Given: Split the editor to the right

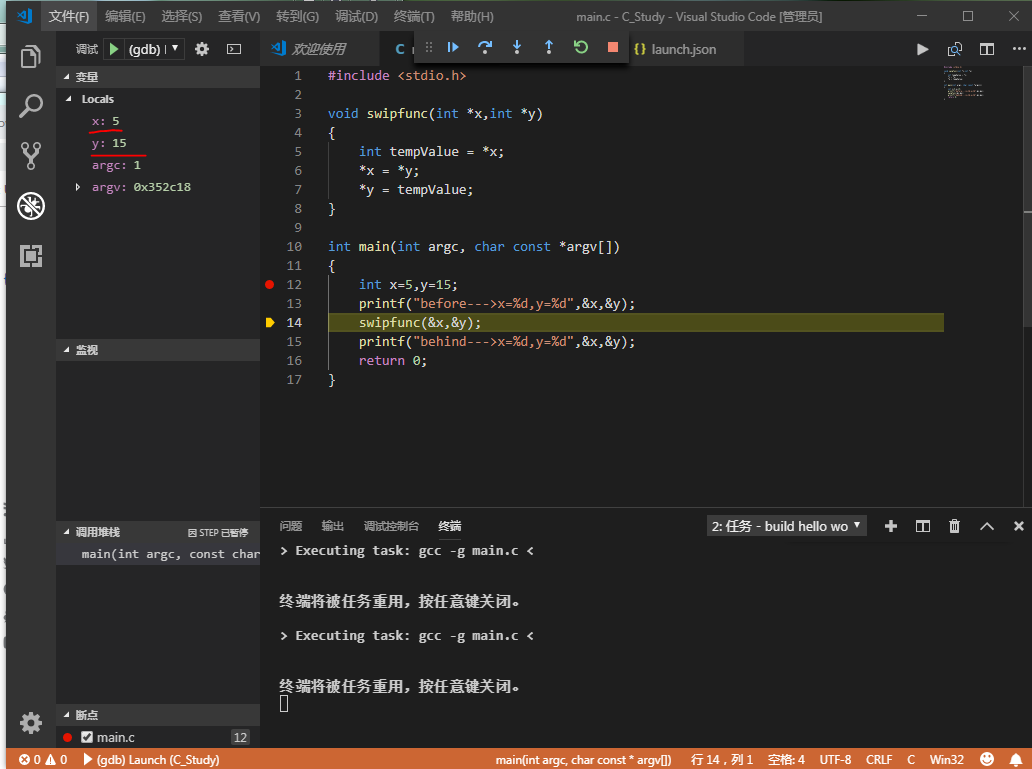Looking at the screenshot, I should point(987,49).
